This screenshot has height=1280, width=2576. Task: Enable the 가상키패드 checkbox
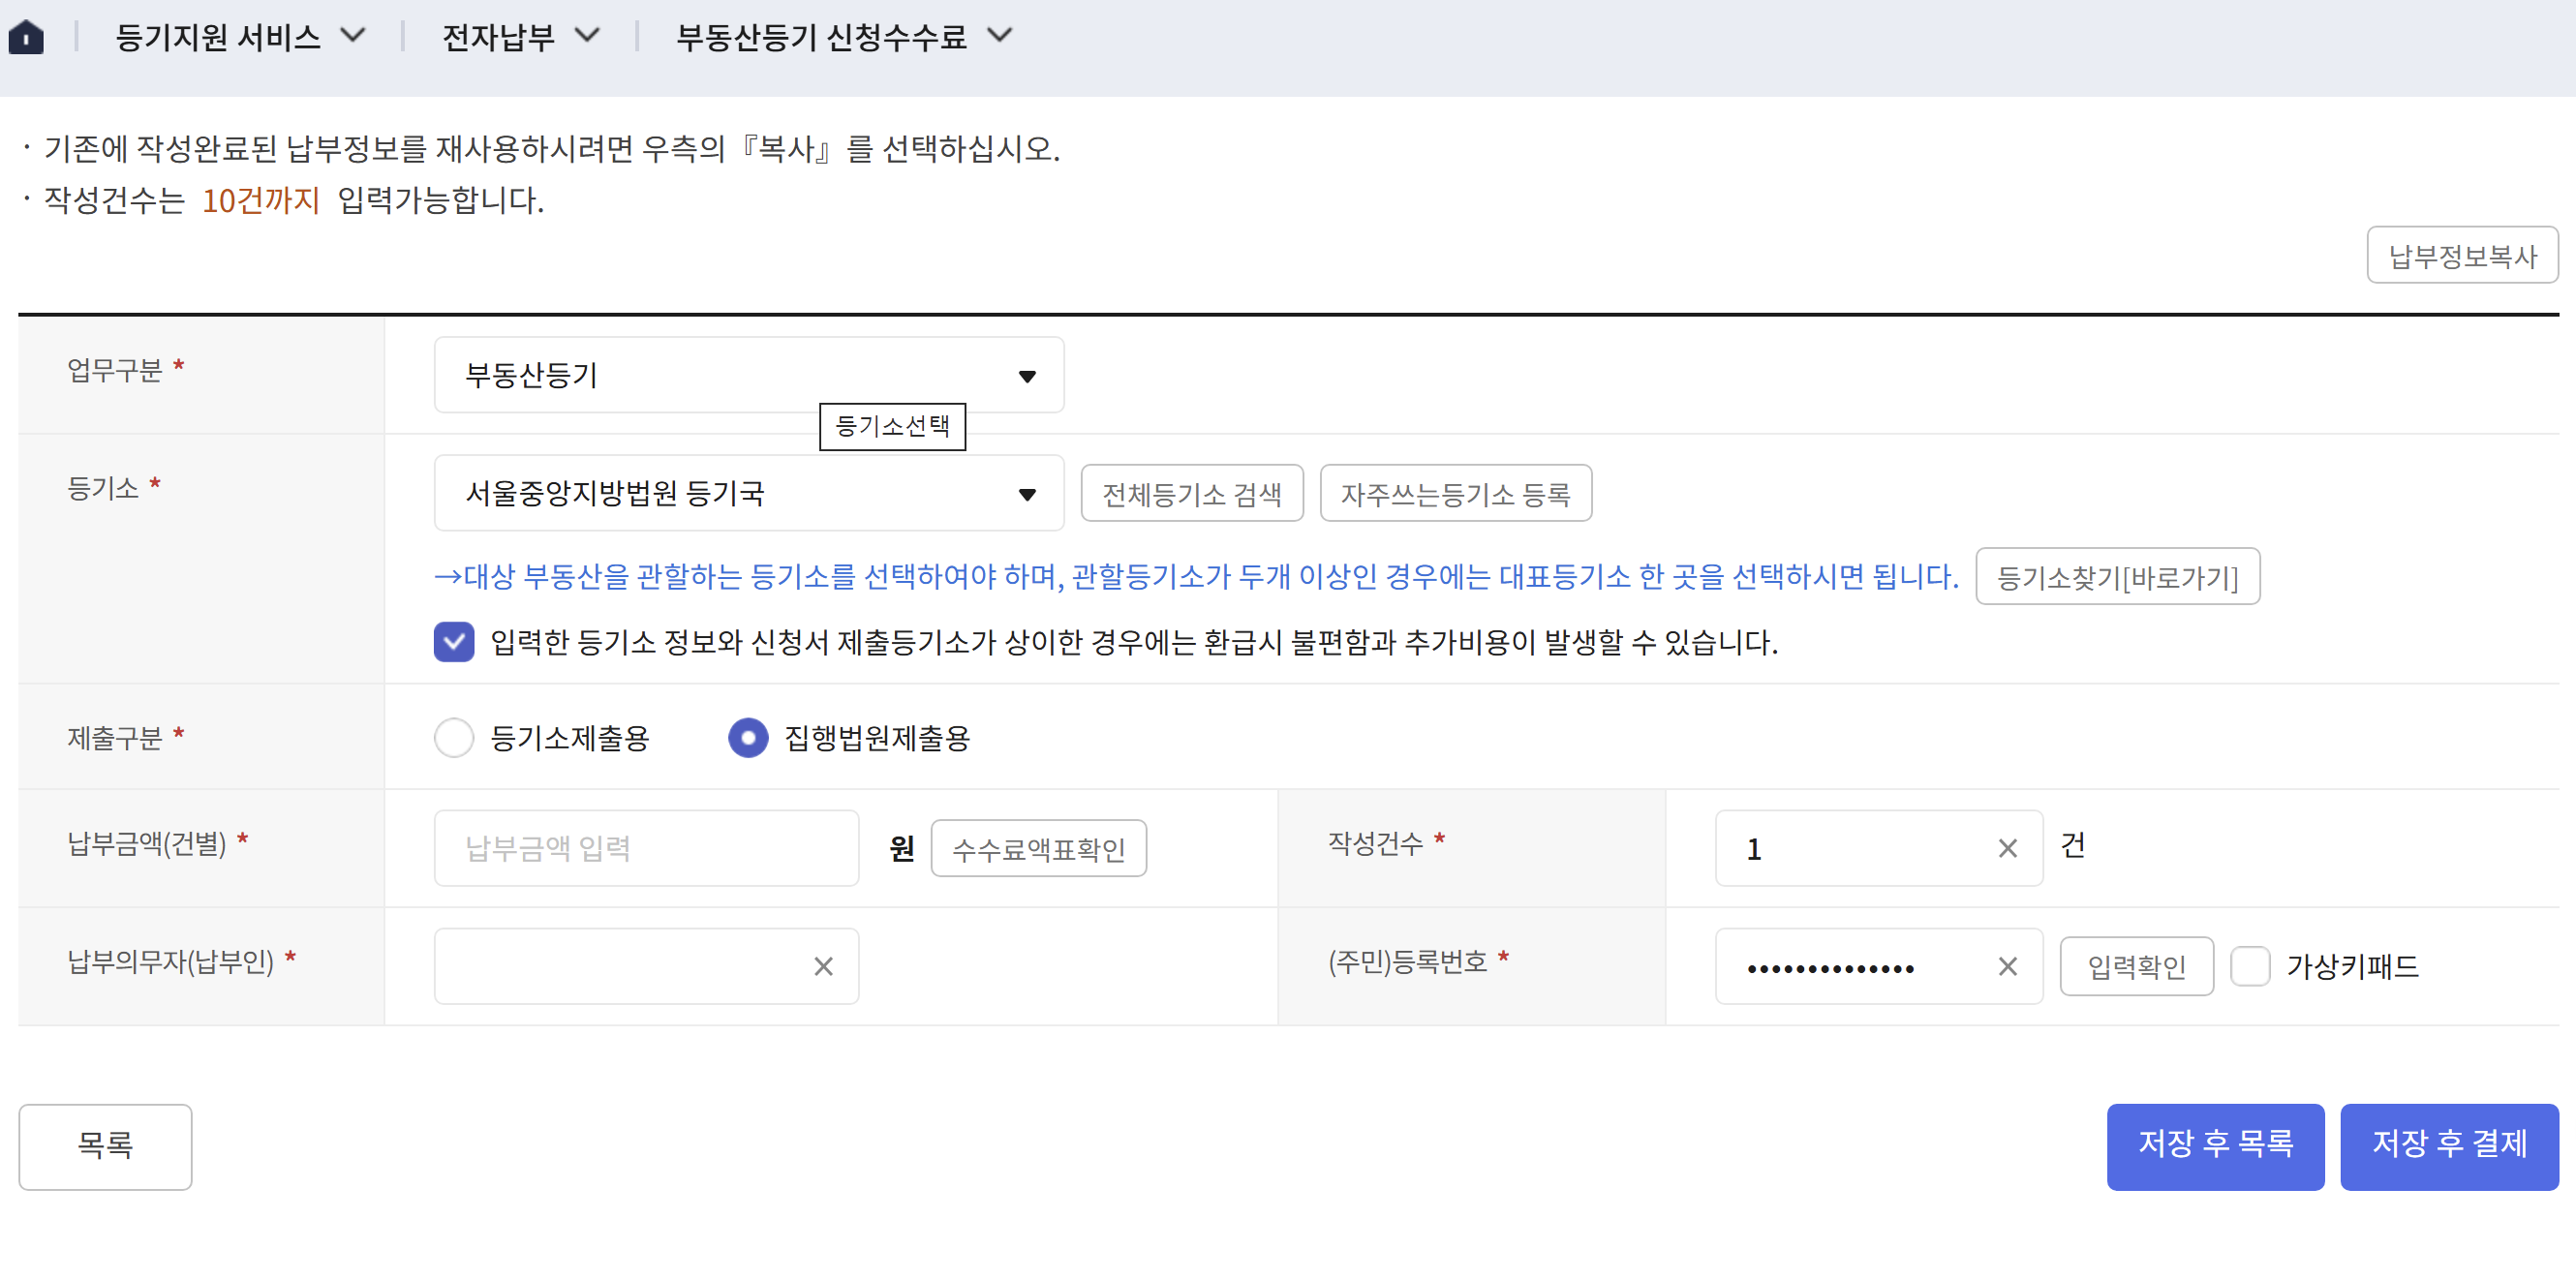[x=2250, y=966]
